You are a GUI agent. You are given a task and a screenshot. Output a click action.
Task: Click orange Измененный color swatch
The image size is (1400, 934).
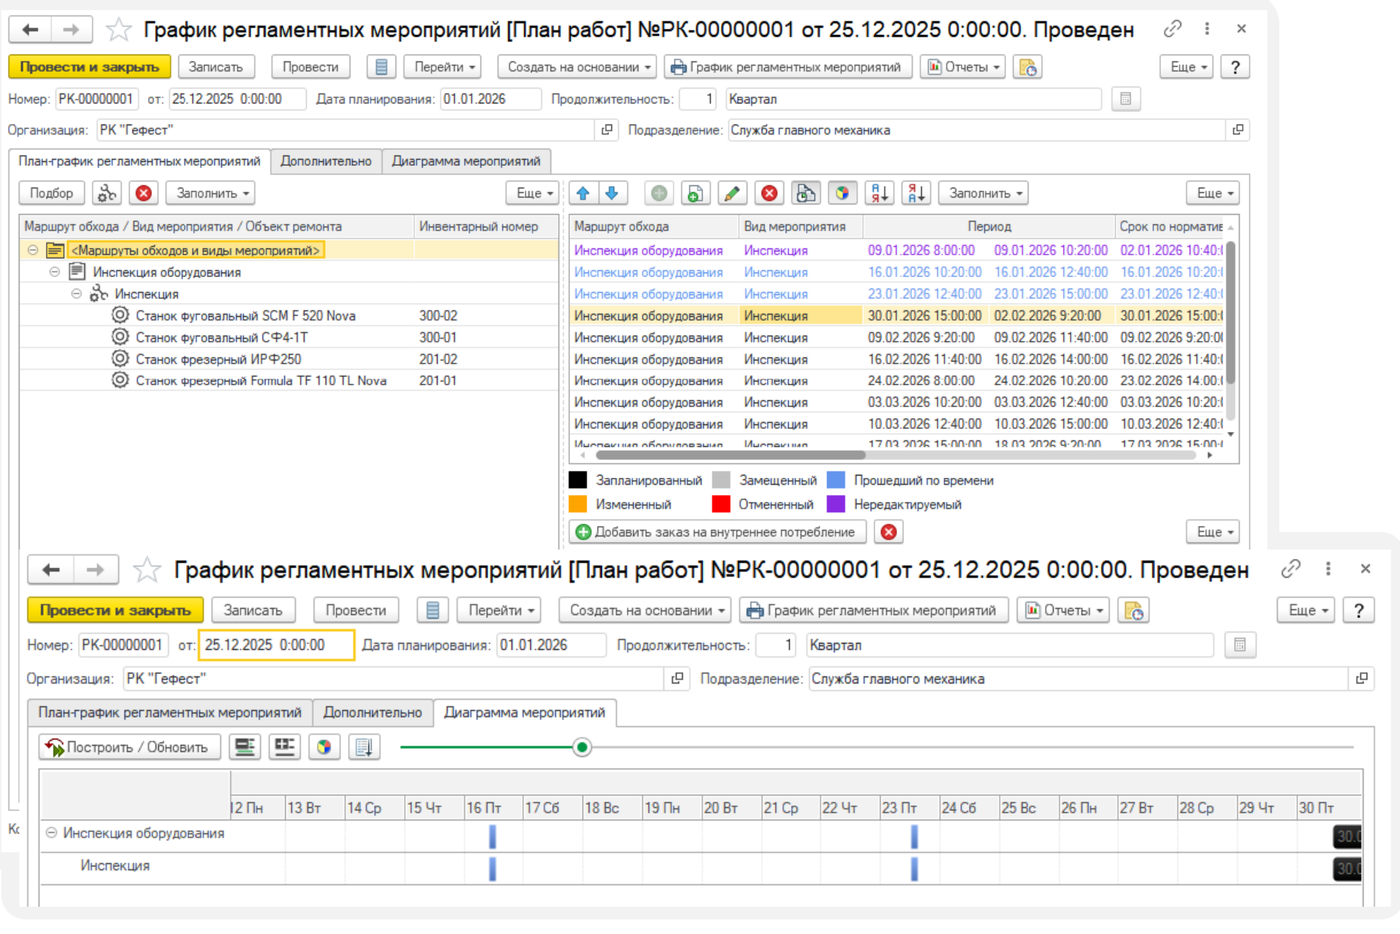tap(578, 504)
